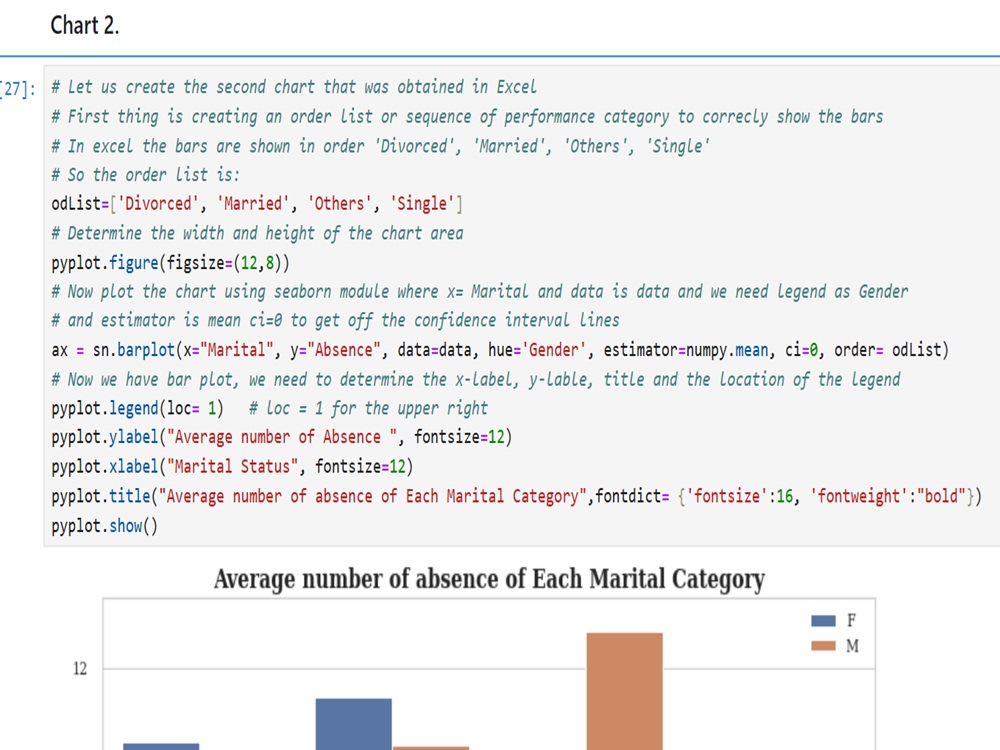This screenshot has width=1000, height=750.
Task: Place cursor in the odList assignment line
Action: [257, 203]
